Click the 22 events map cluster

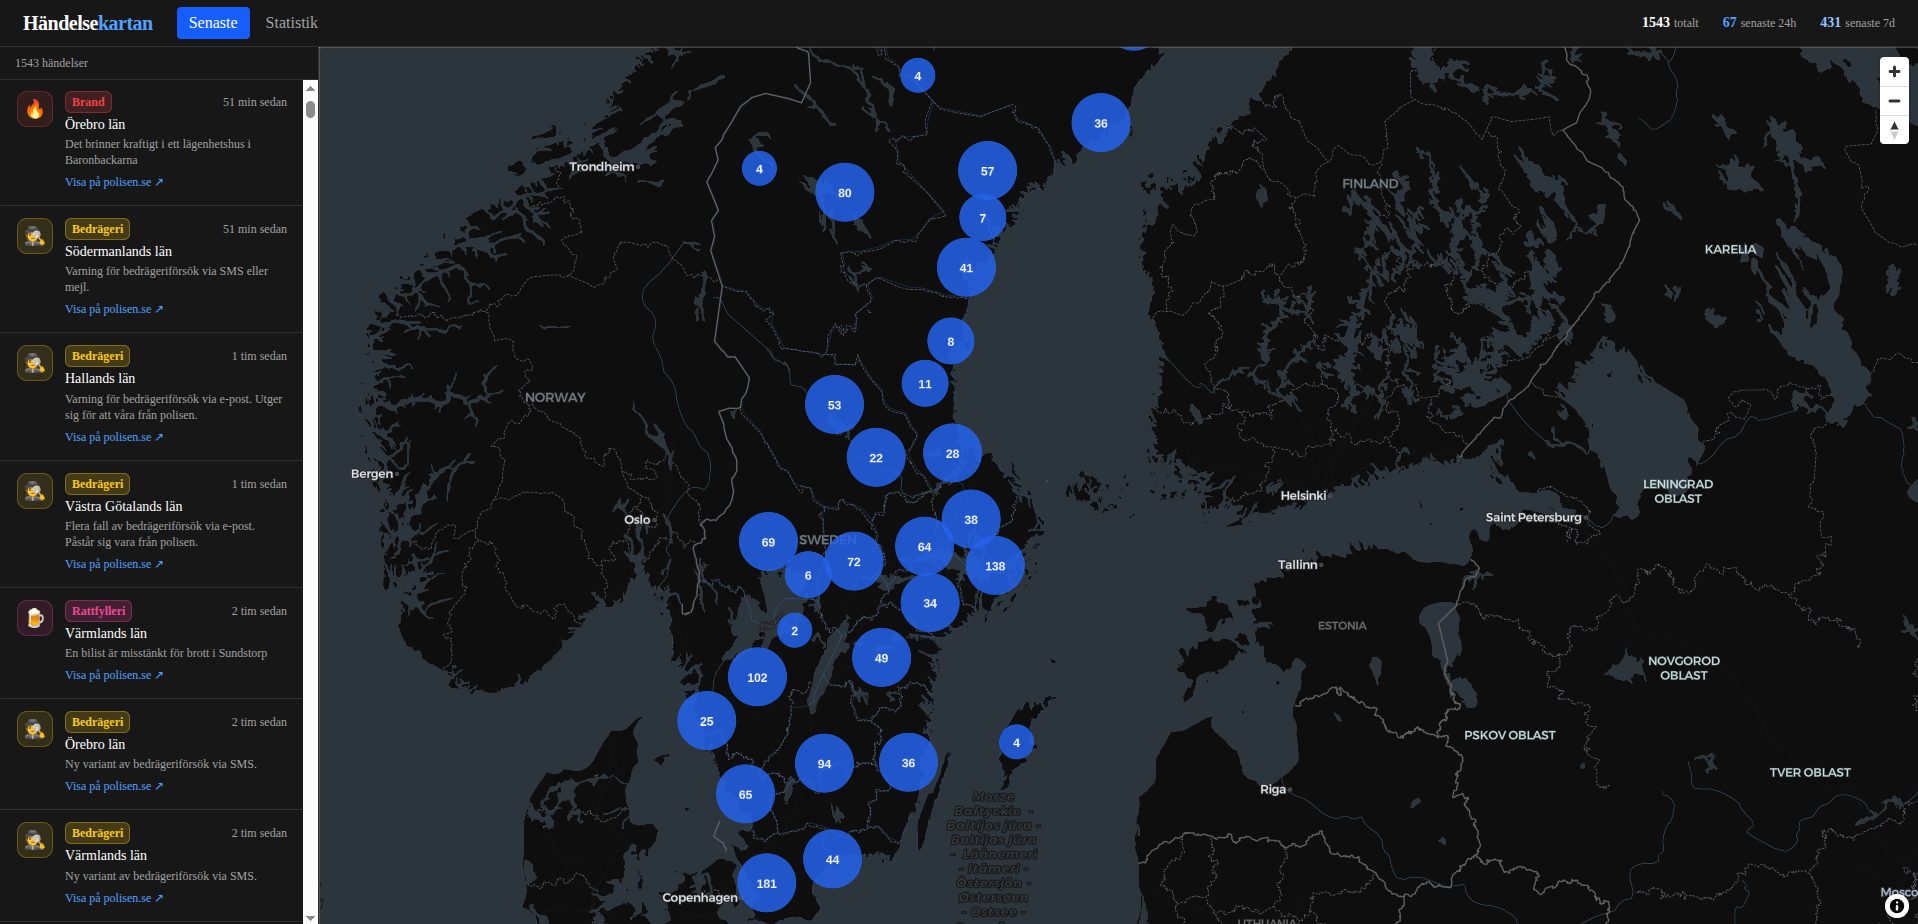coord(876,457)
